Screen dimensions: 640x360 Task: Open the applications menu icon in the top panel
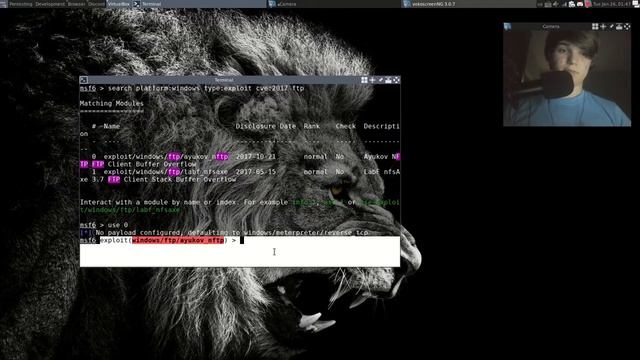point(3,4)
